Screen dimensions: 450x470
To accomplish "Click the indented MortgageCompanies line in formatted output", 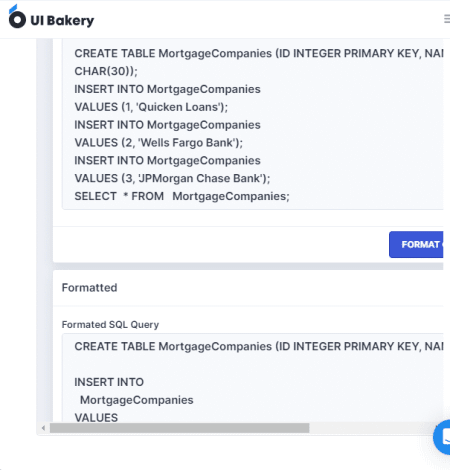I will tap(137, 400).
